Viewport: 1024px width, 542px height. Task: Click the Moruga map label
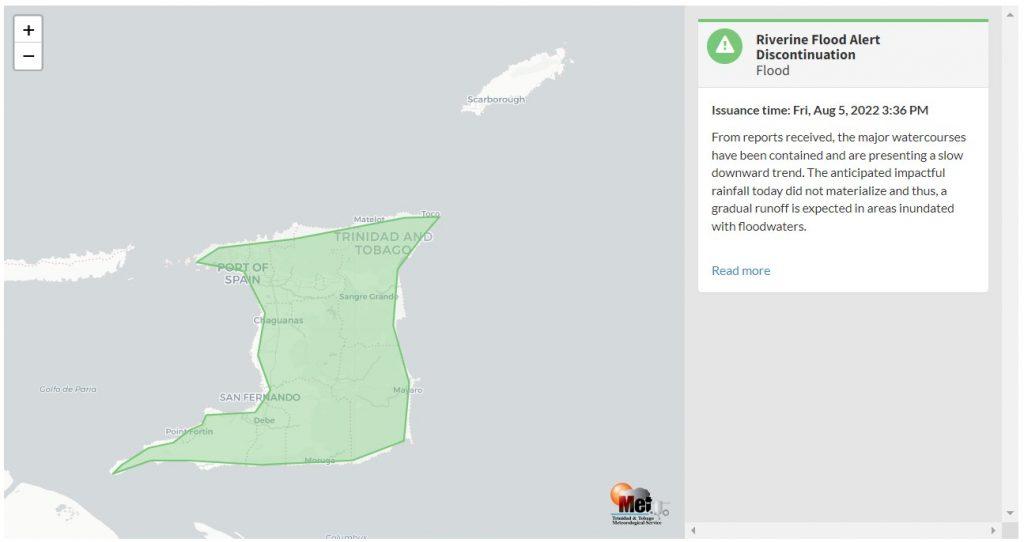(320, 460)
